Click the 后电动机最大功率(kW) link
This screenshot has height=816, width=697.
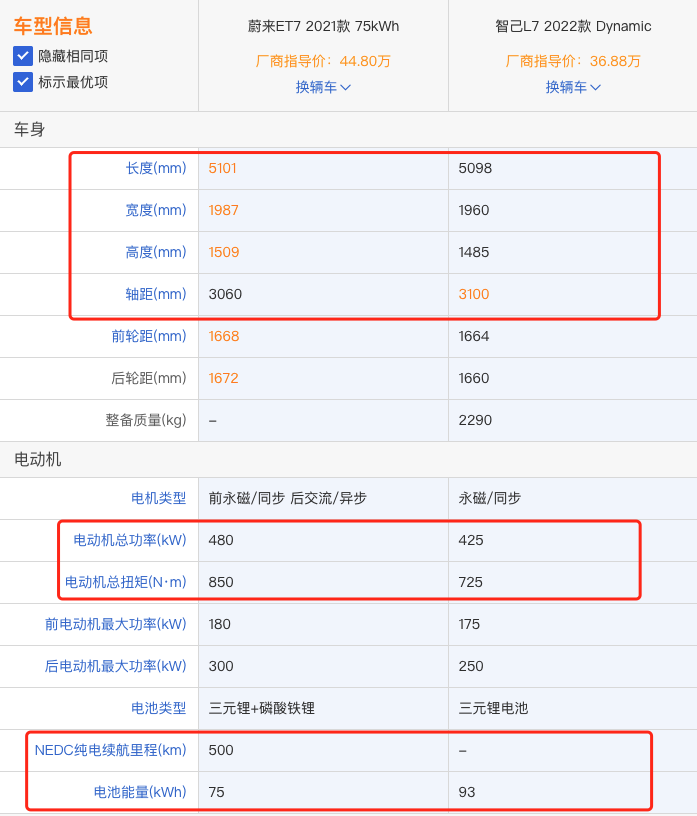pos(116,666)
